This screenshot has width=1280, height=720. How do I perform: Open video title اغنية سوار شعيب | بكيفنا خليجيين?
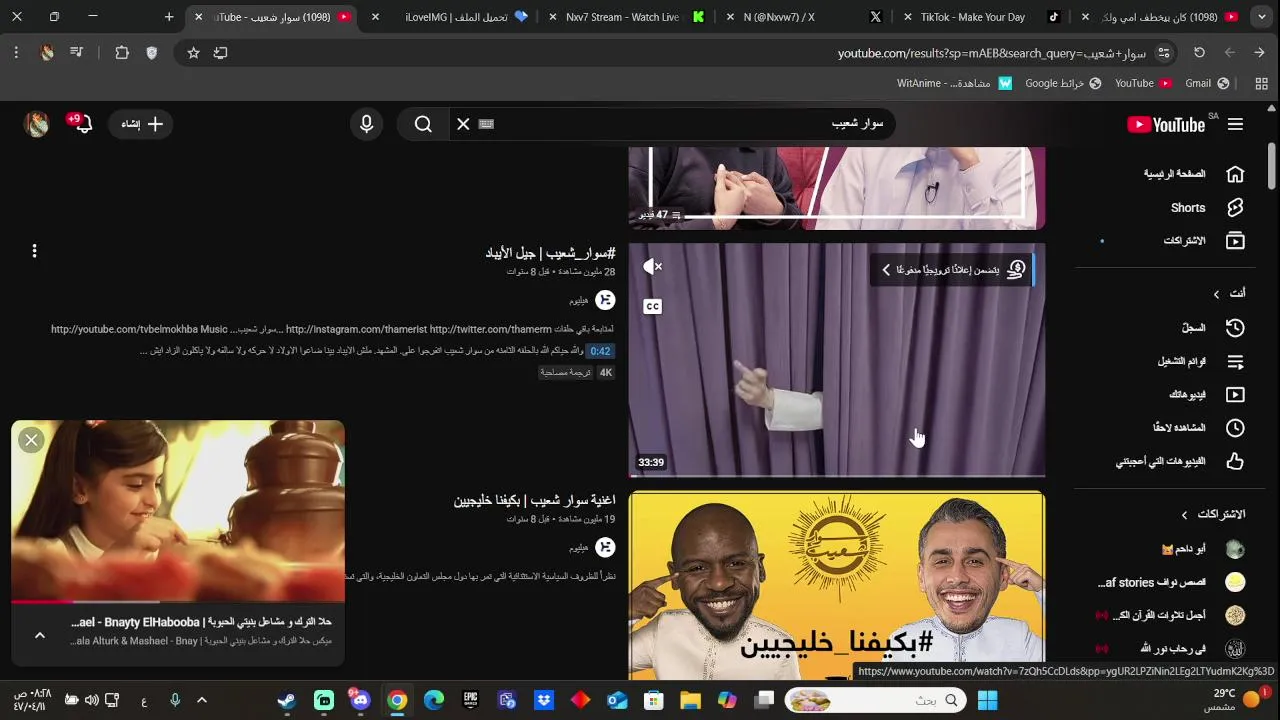(x=534, y=500)
